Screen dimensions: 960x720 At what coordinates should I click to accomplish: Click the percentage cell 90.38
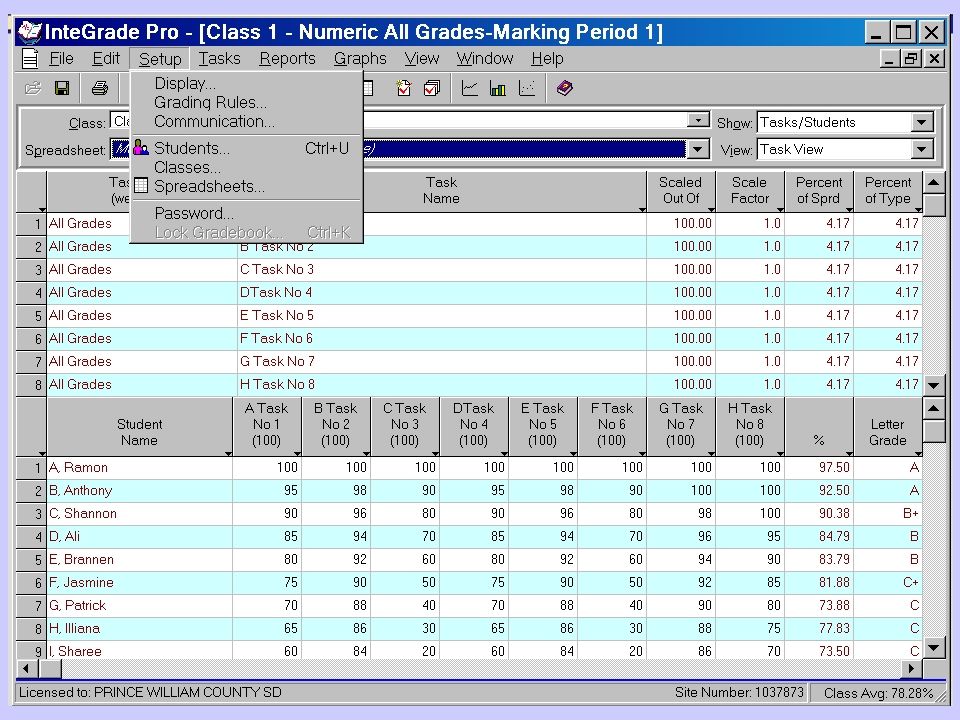[x=819, y=514]
